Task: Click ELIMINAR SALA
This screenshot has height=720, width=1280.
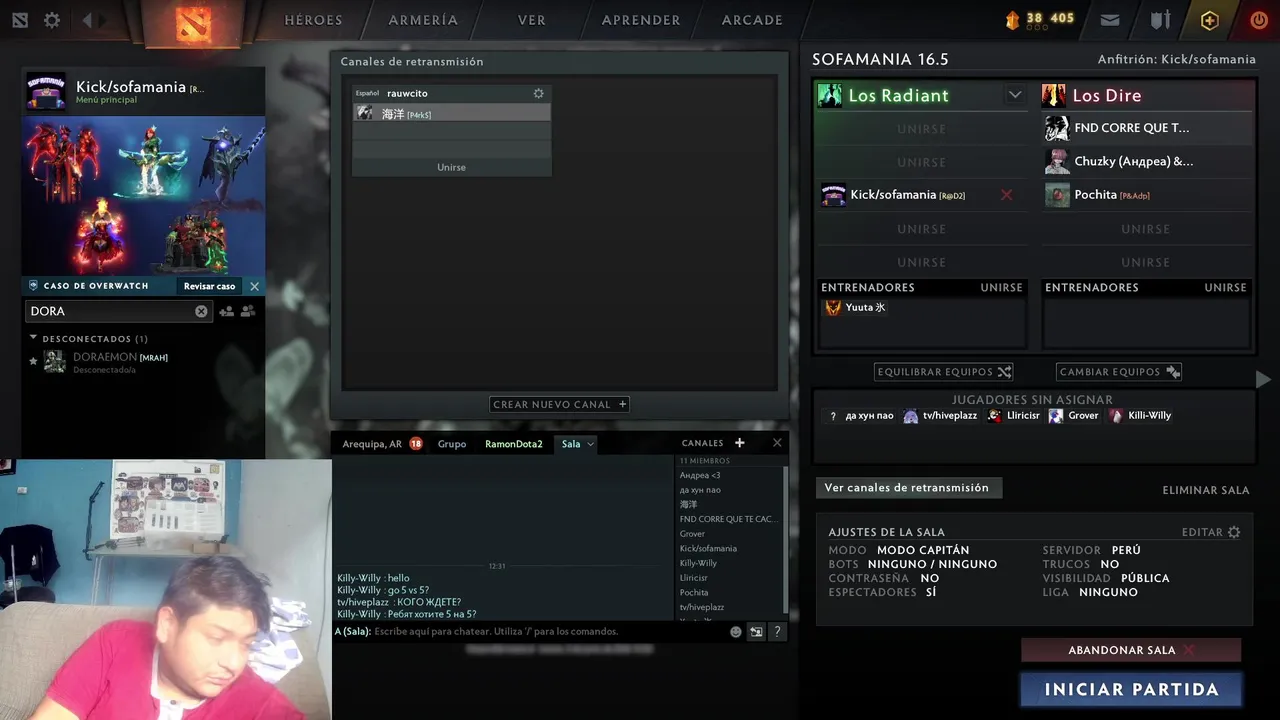Action: point(1206,490)
